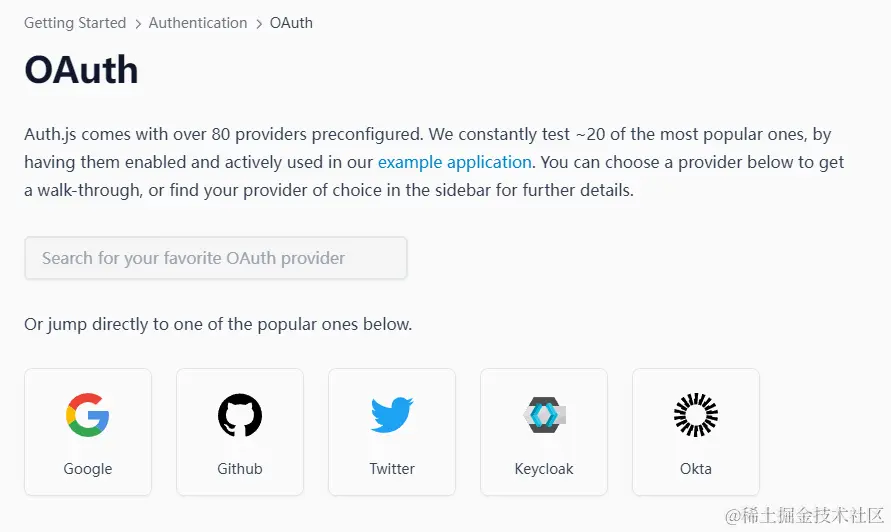Viewport: 891px width, 532px height.
Task: Click the "Or jump directly" text line
Action: point(218,324)
